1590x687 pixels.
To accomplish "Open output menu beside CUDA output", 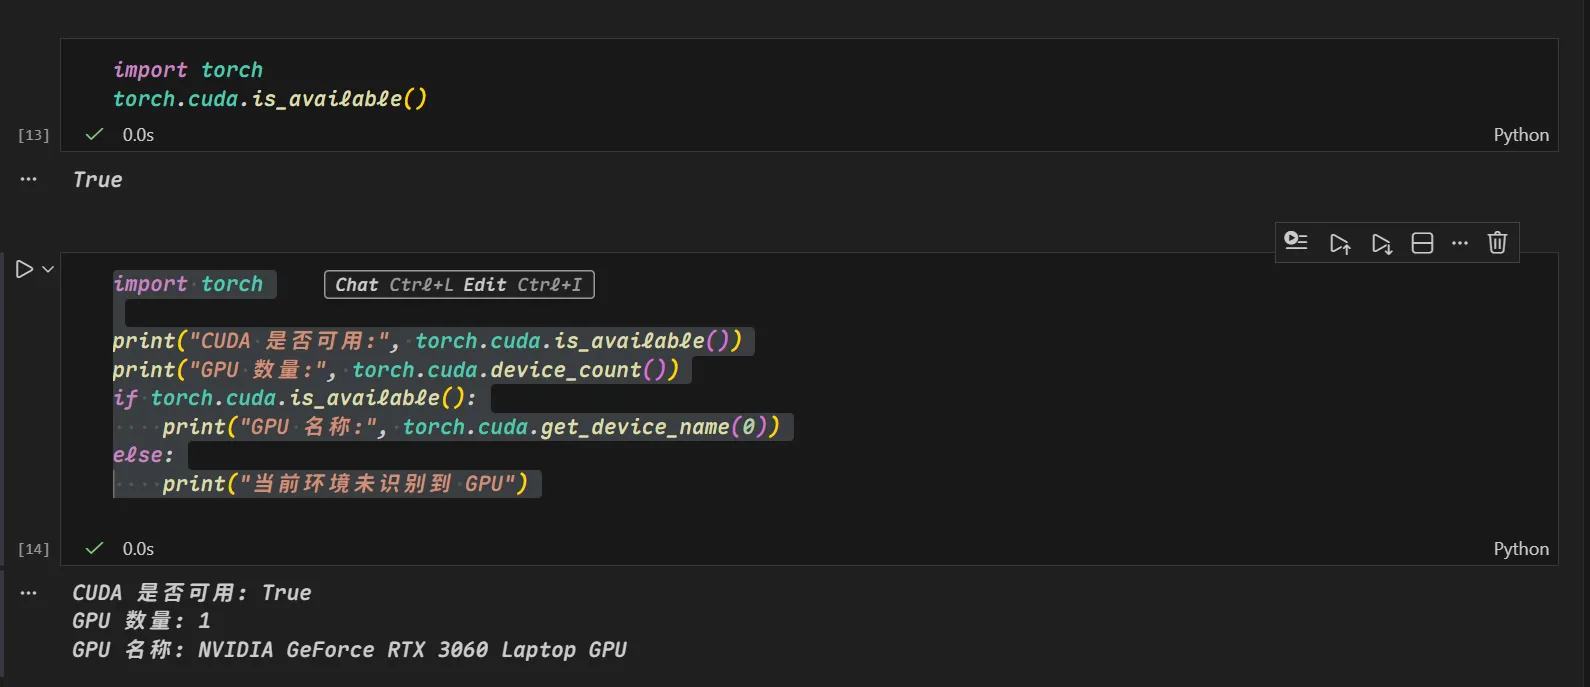I will (x=28, y=593).
